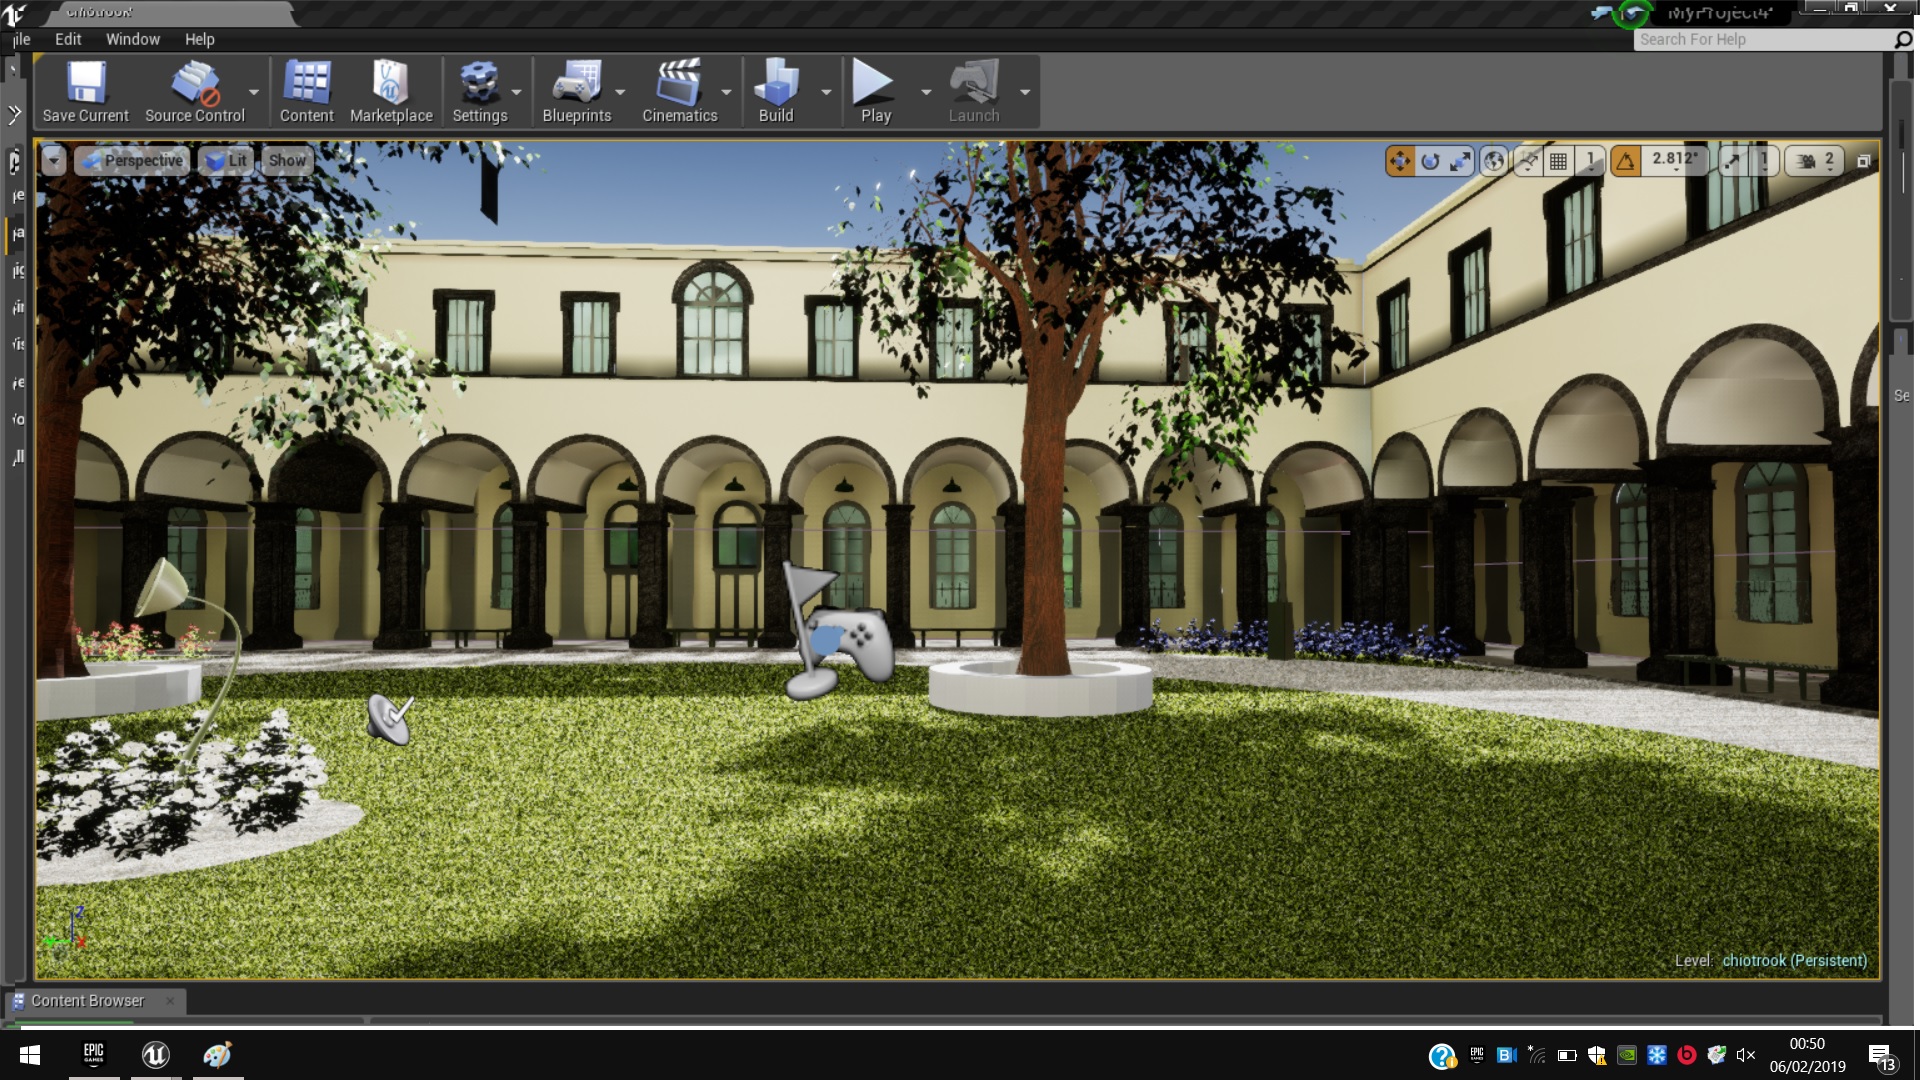This screenshot has height=1080, width=1920.
Task: Click the Save Current toolbar icon
Action: (85, 91)
